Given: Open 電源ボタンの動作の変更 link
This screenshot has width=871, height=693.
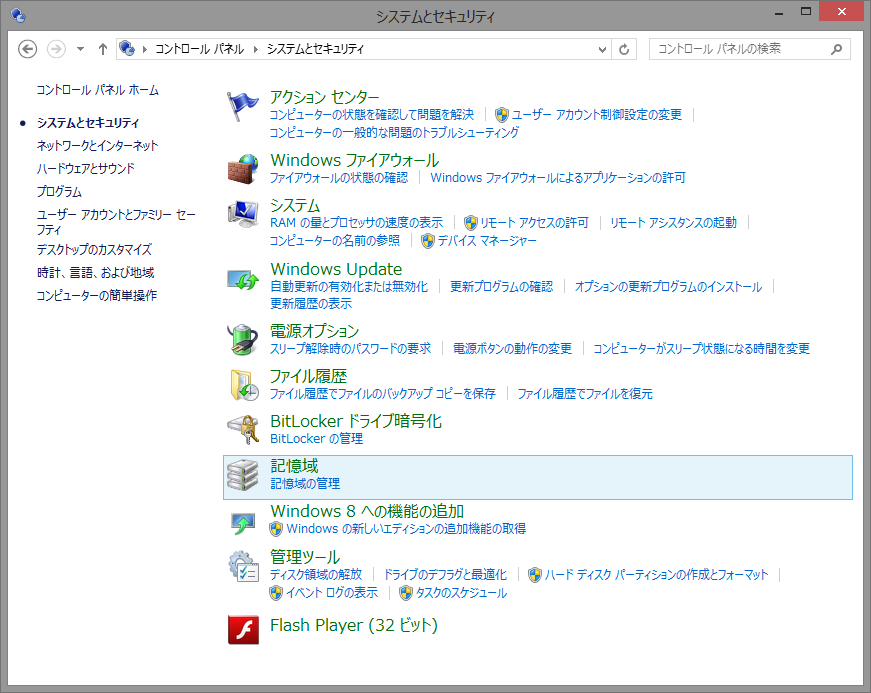Looking at the screenshot, I should (x=513, y=349).
